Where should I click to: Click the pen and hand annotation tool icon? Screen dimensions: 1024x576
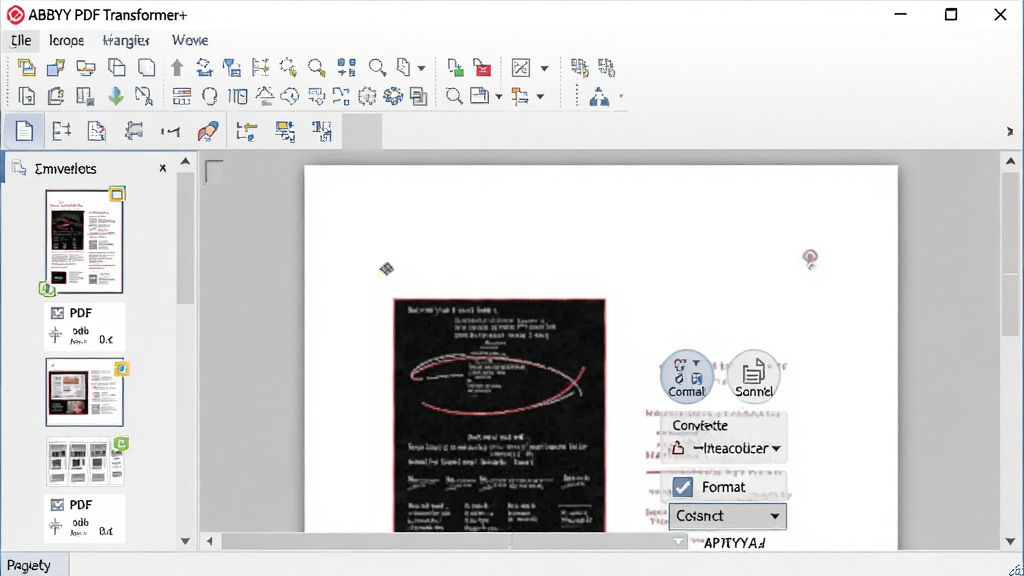[x=208, y=131]
